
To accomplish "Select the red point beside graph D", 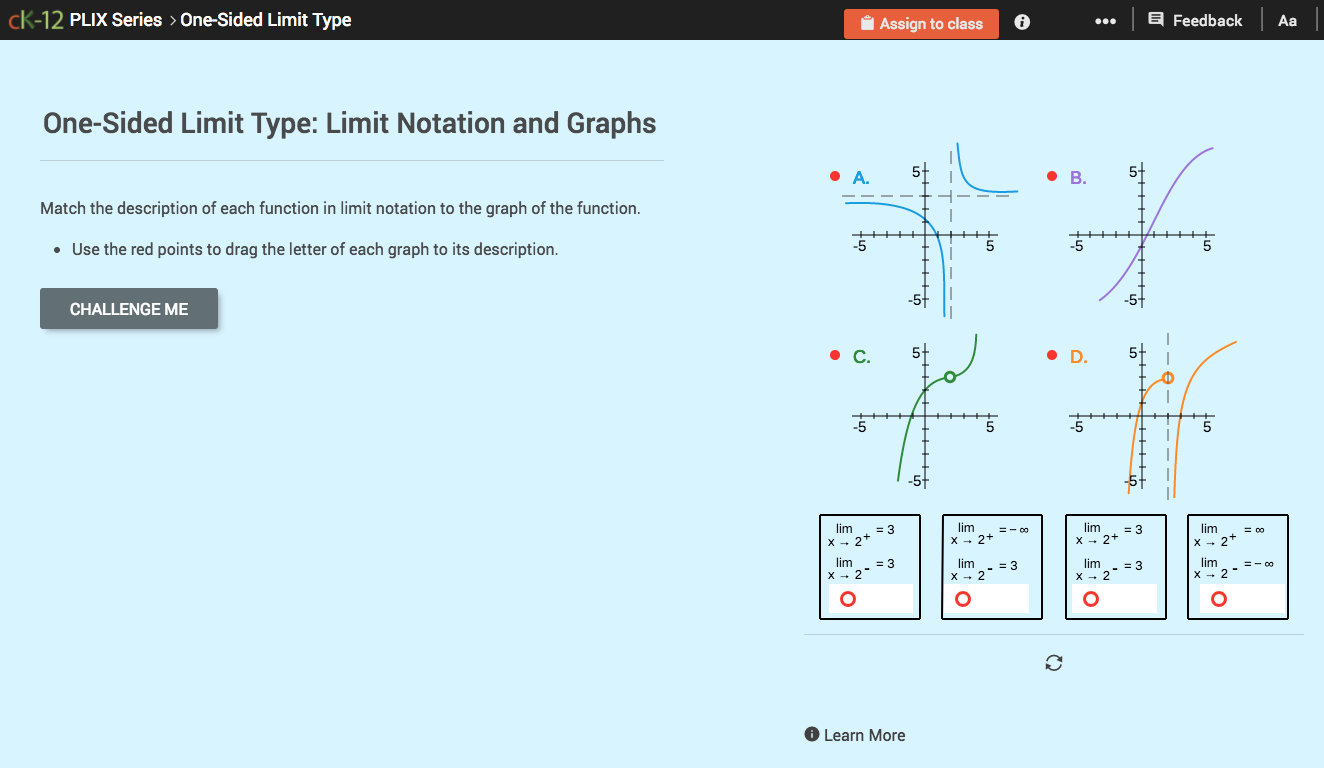I will [1051, 353].
